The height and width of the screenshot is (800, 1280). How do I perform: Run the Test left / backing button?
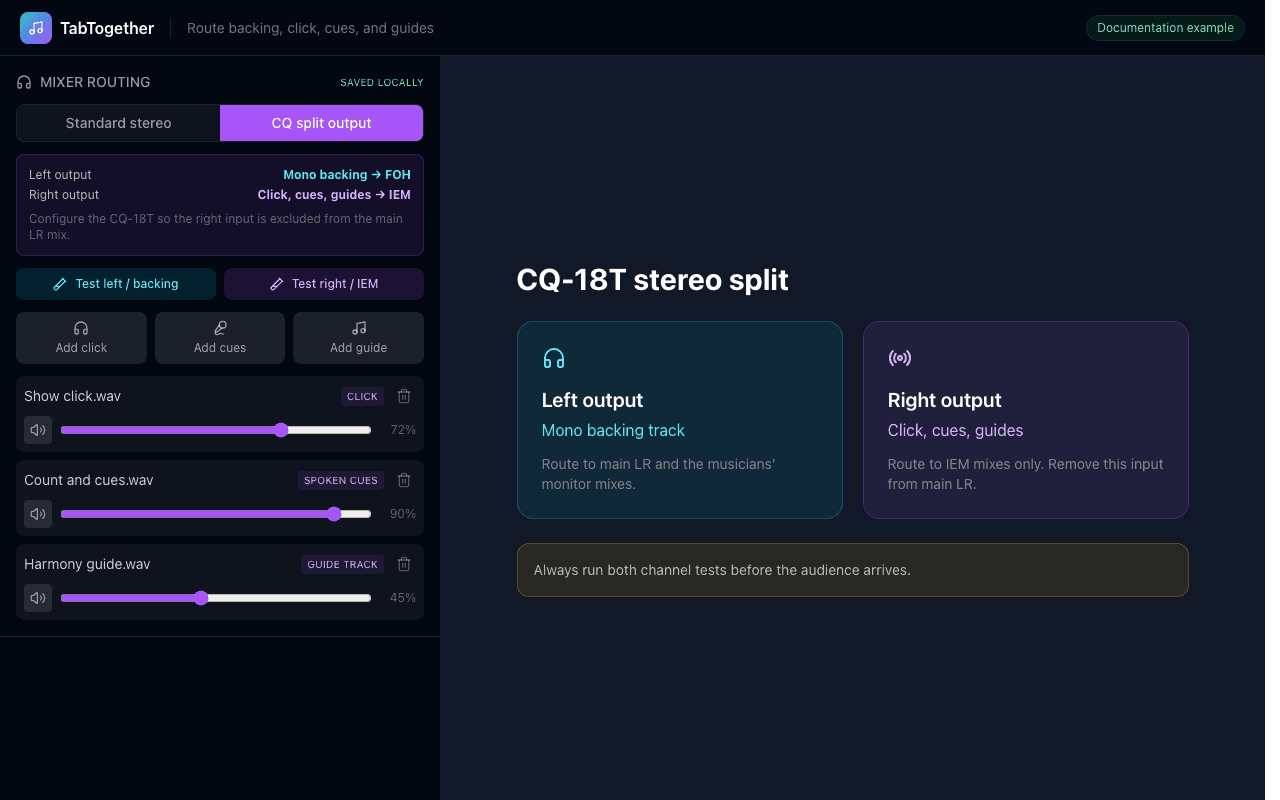pos(116,284)
